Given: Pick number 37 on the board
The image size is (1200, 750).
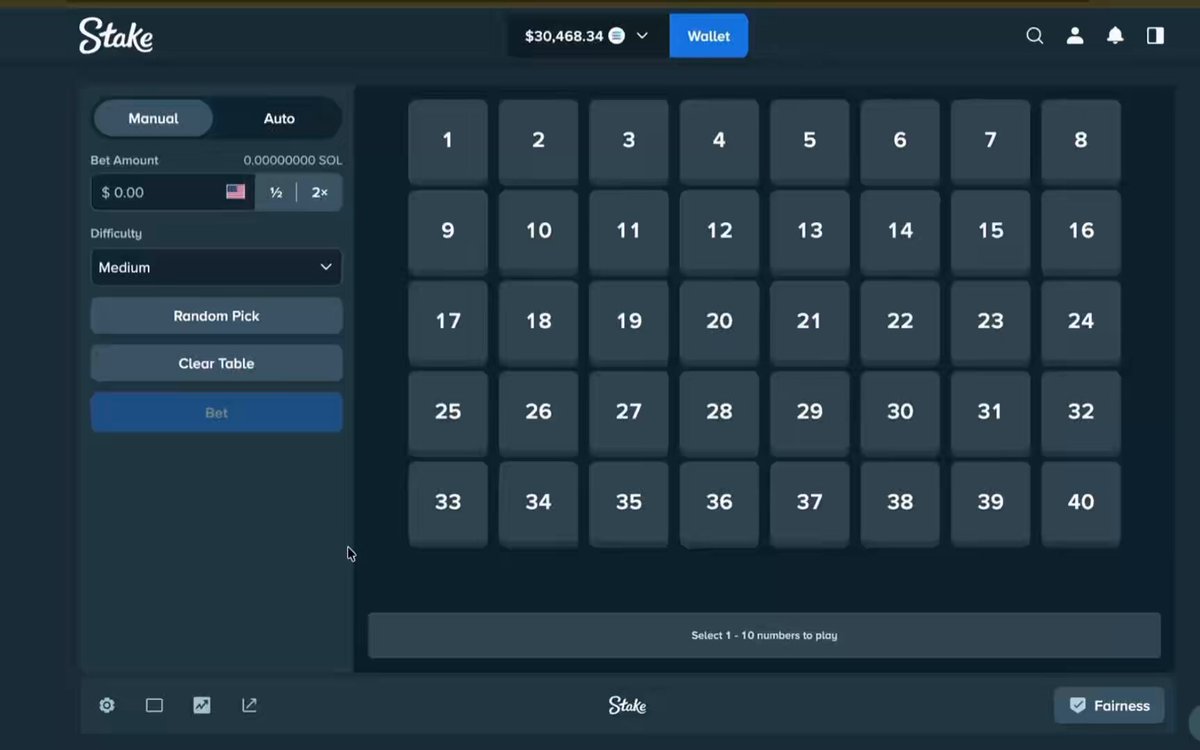Looking at the screenshot, I should [x=809, y=503].
